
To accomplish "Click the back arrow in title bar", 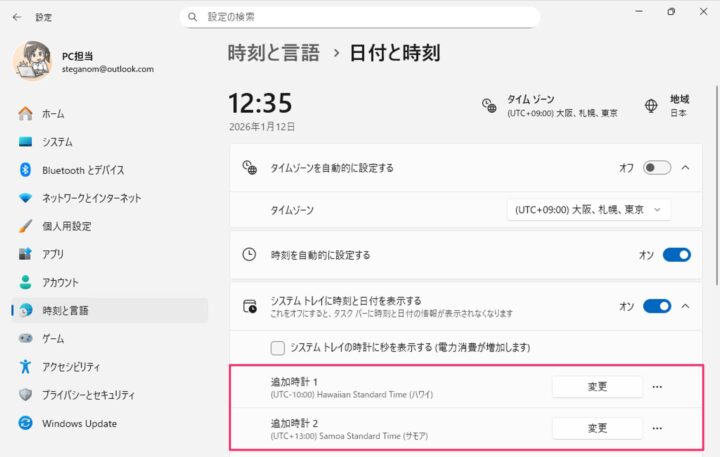I will [x=16, y=17].
